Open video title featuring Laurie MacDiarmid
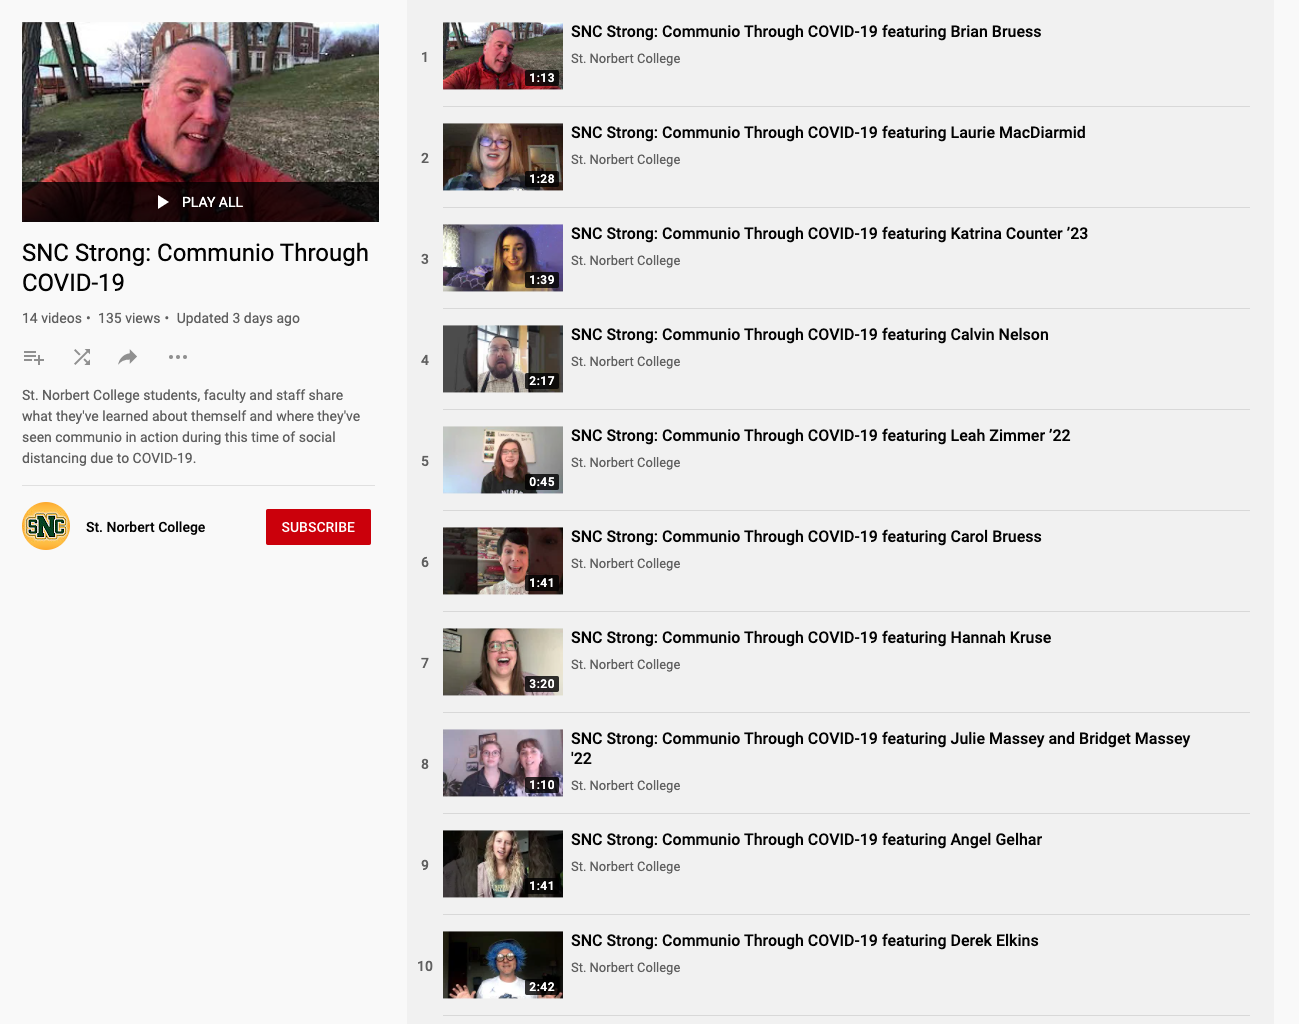 tap(828, 133)
